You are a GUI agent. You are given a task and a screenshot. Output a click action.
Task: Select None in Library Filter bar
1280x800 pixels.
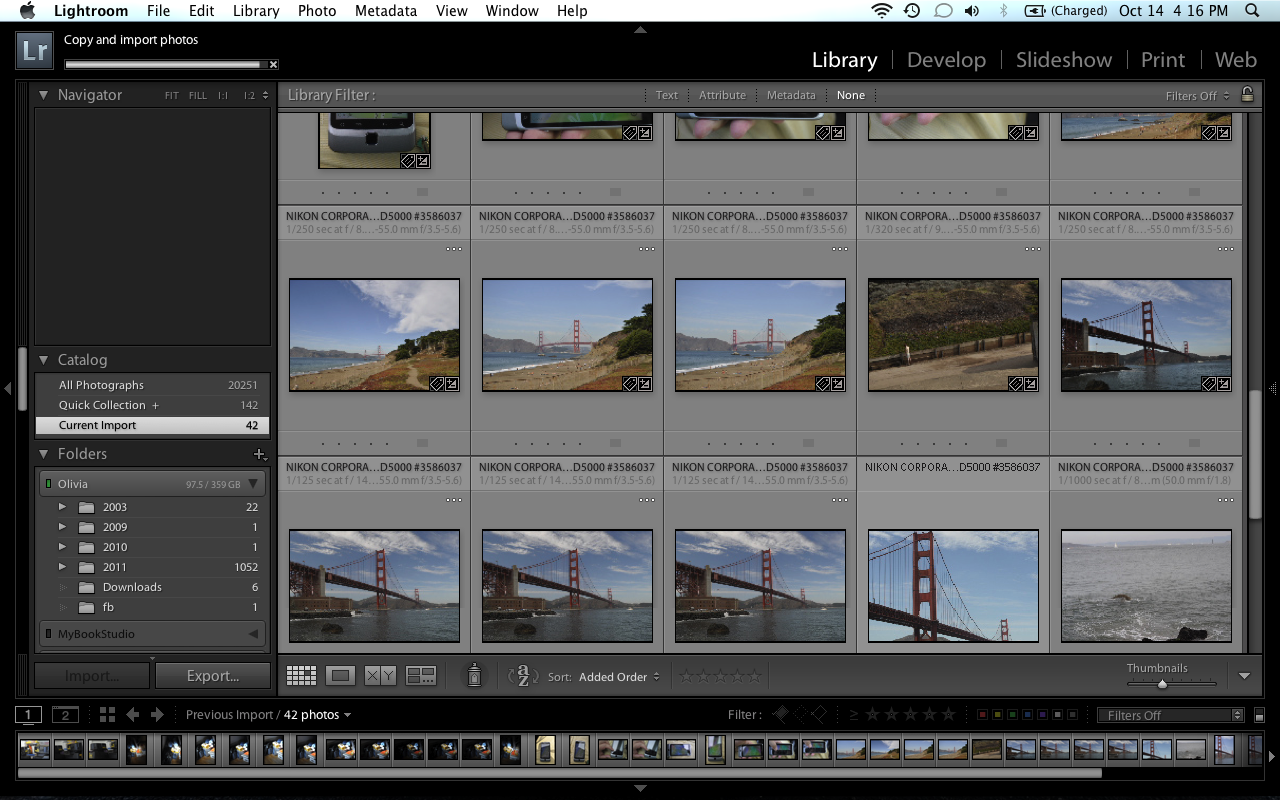coord(851,95)
